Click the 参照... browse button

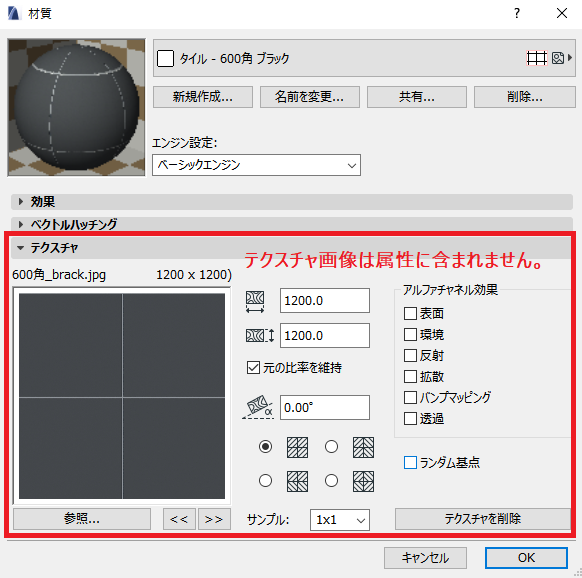[x=82, y=519]
